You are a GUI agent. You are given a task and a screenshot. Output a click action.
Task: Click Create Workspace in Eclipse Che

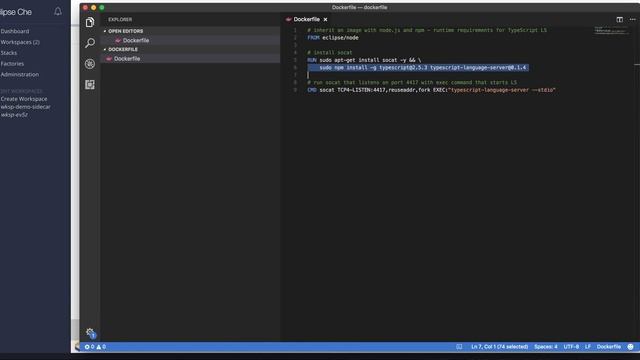(x=24, y=99)
